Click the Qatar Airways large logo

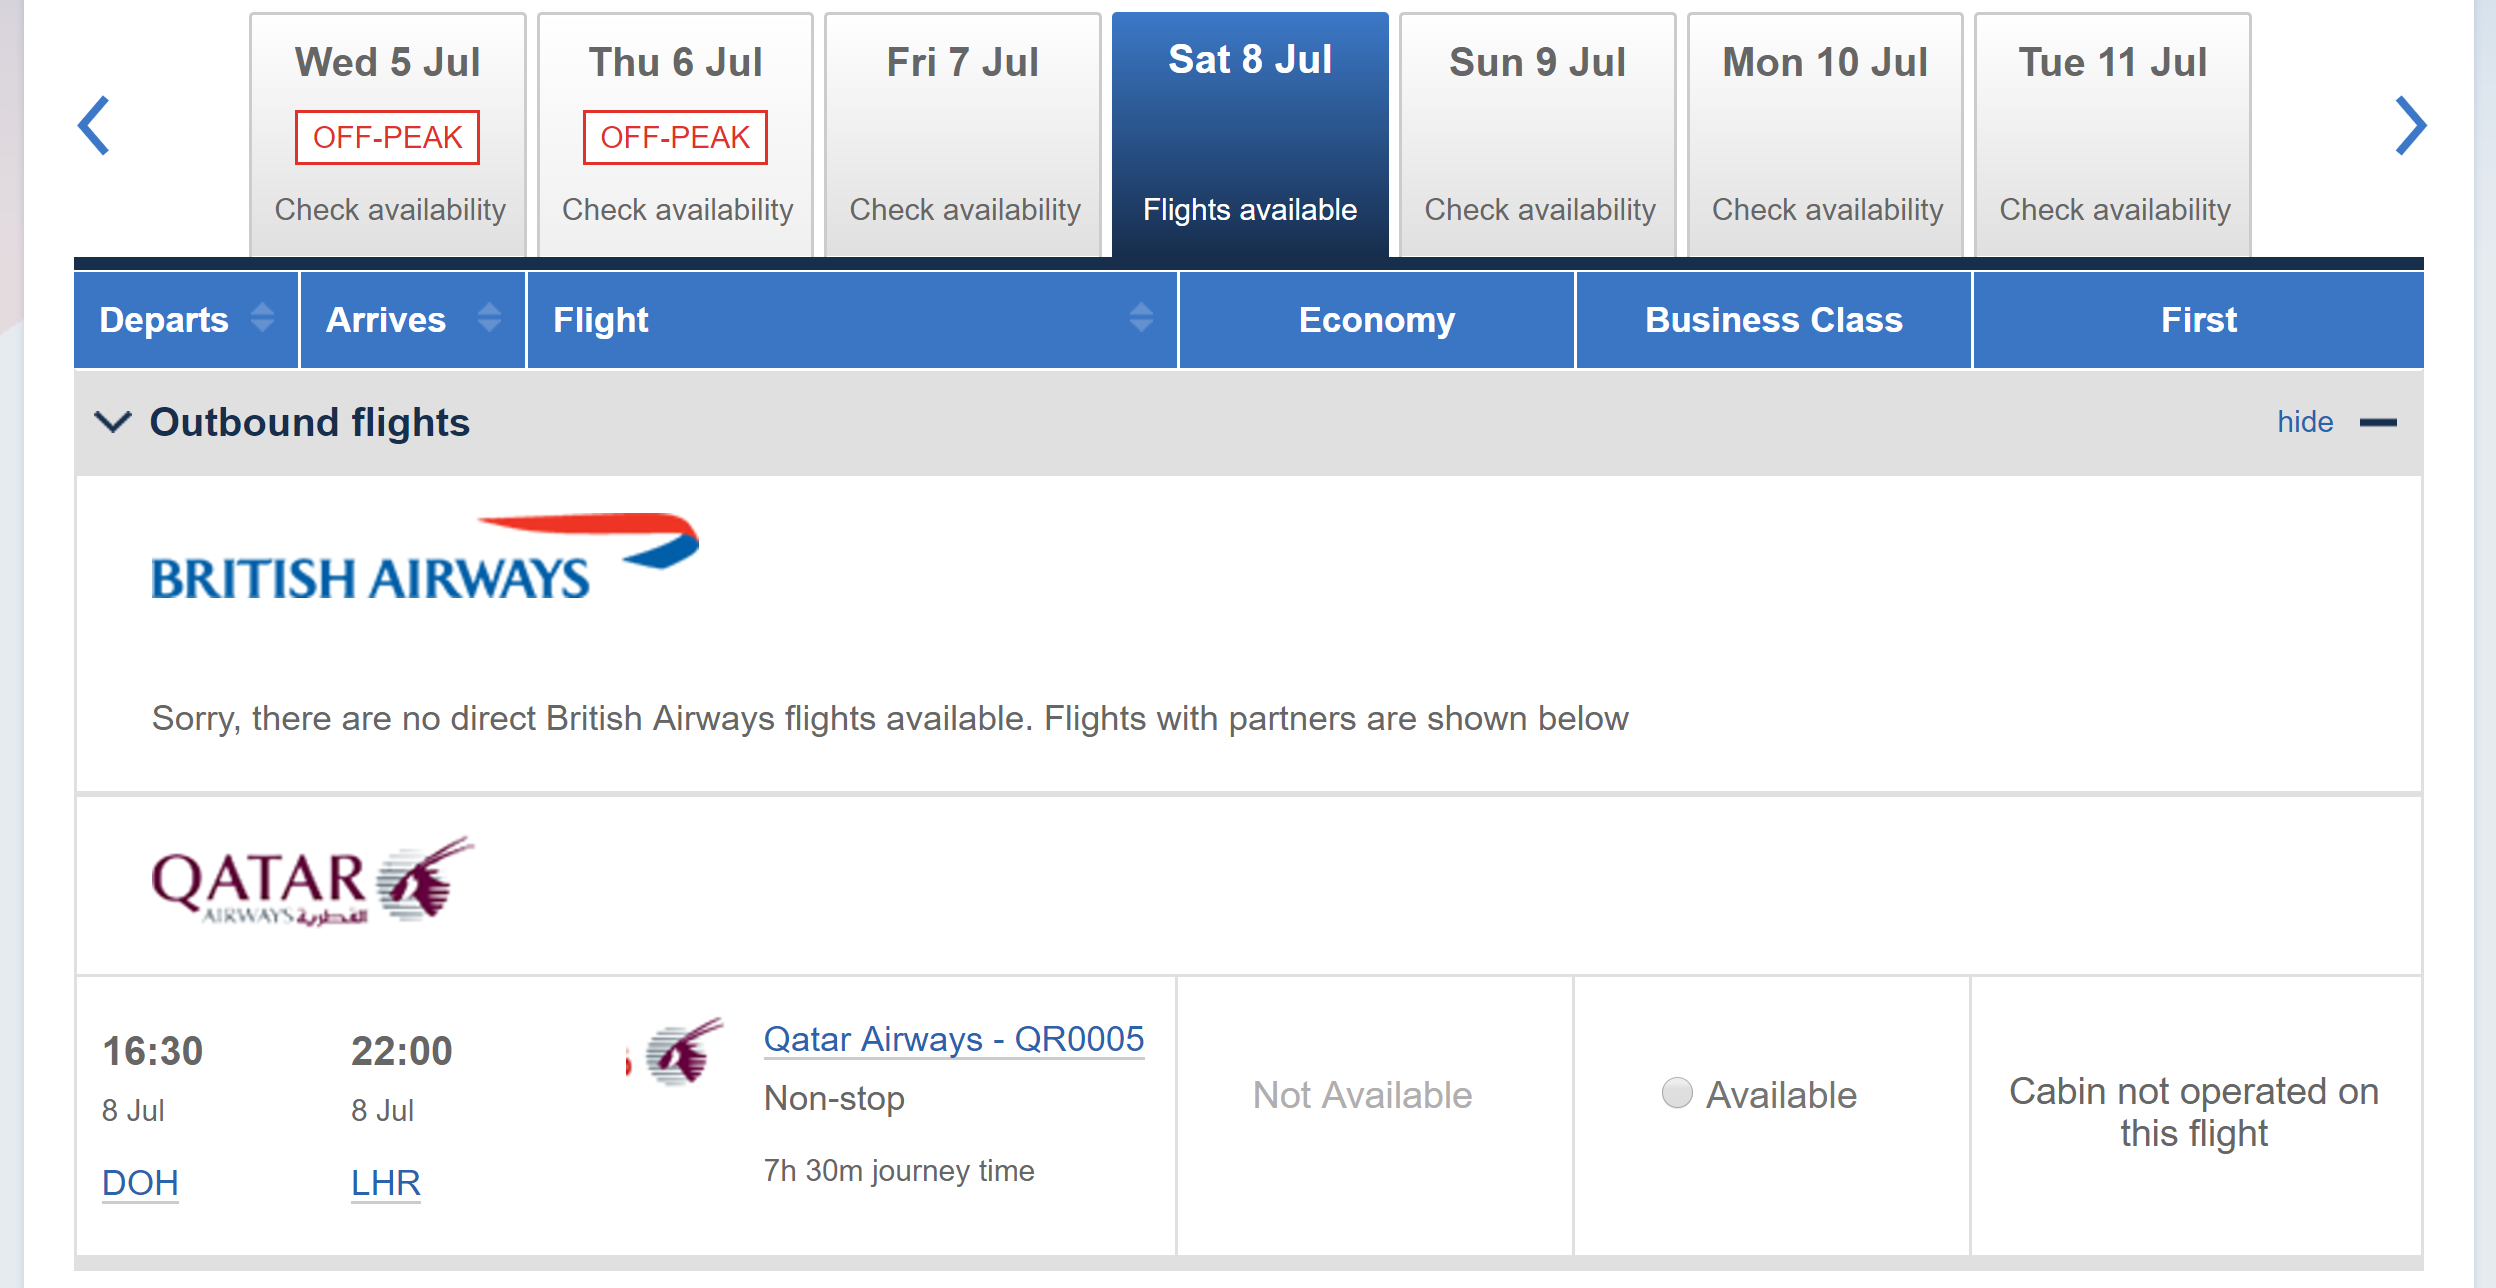312,882
